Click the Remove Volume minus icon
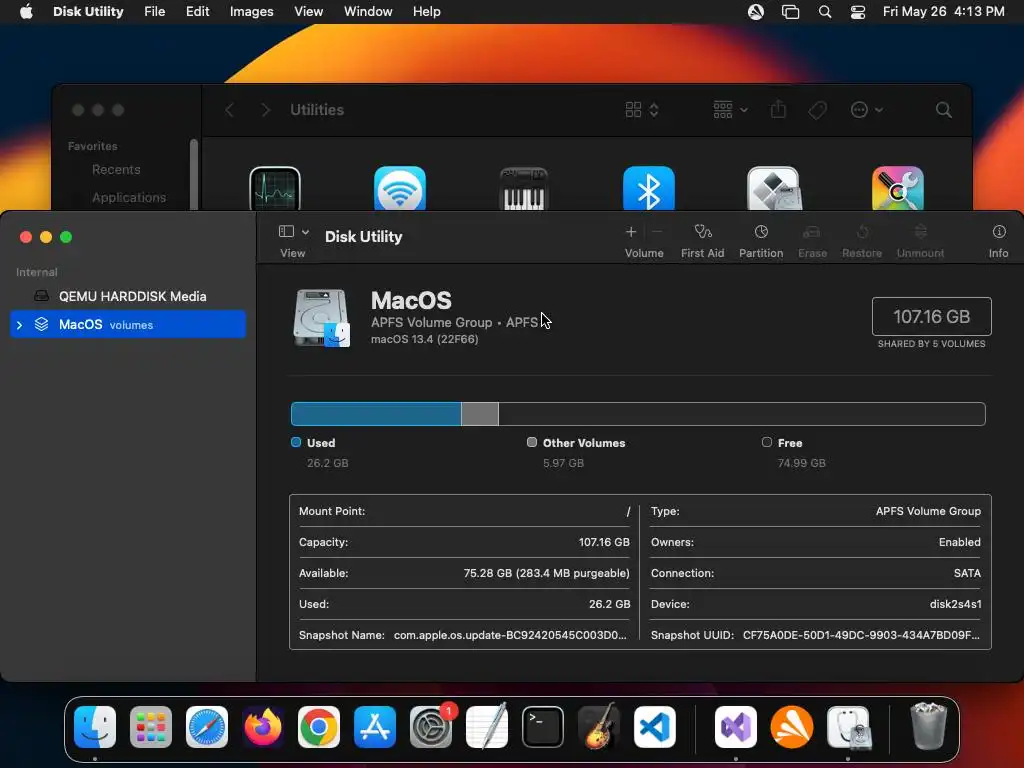 coord(657,232)
